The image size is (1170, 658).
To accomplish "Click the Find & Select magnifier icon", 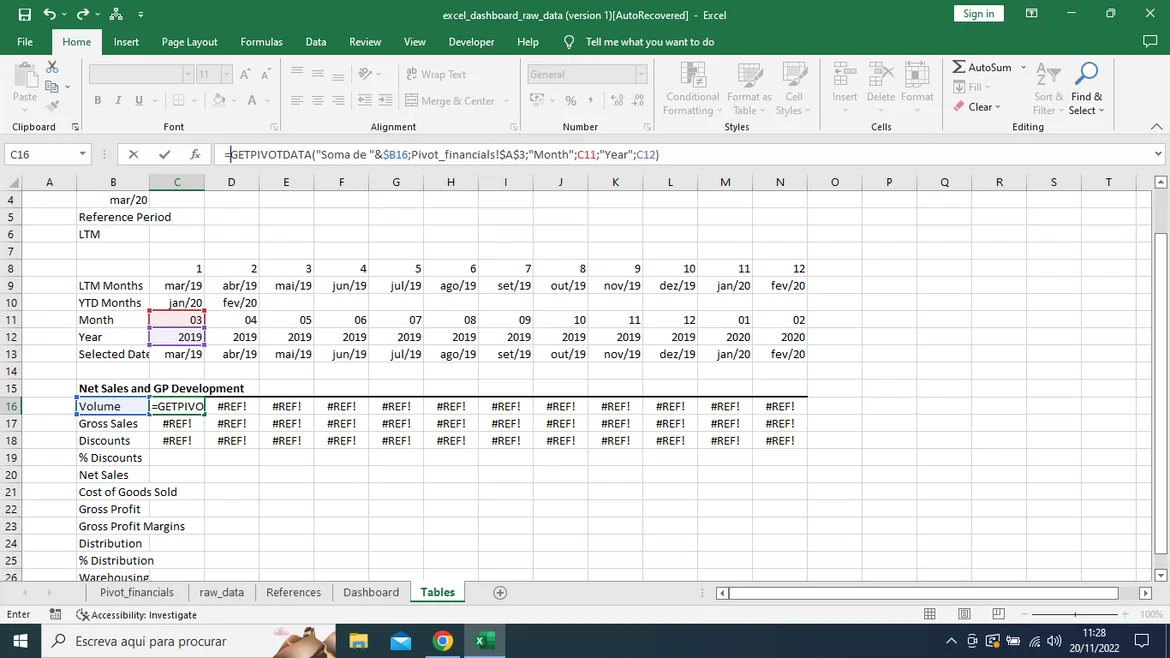I will (1086, 74).
